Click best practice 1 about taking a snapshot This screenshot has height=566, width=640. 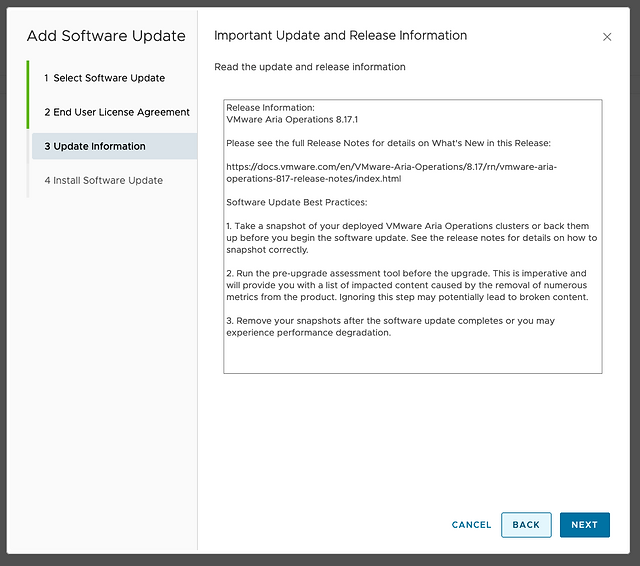point(411,238)
